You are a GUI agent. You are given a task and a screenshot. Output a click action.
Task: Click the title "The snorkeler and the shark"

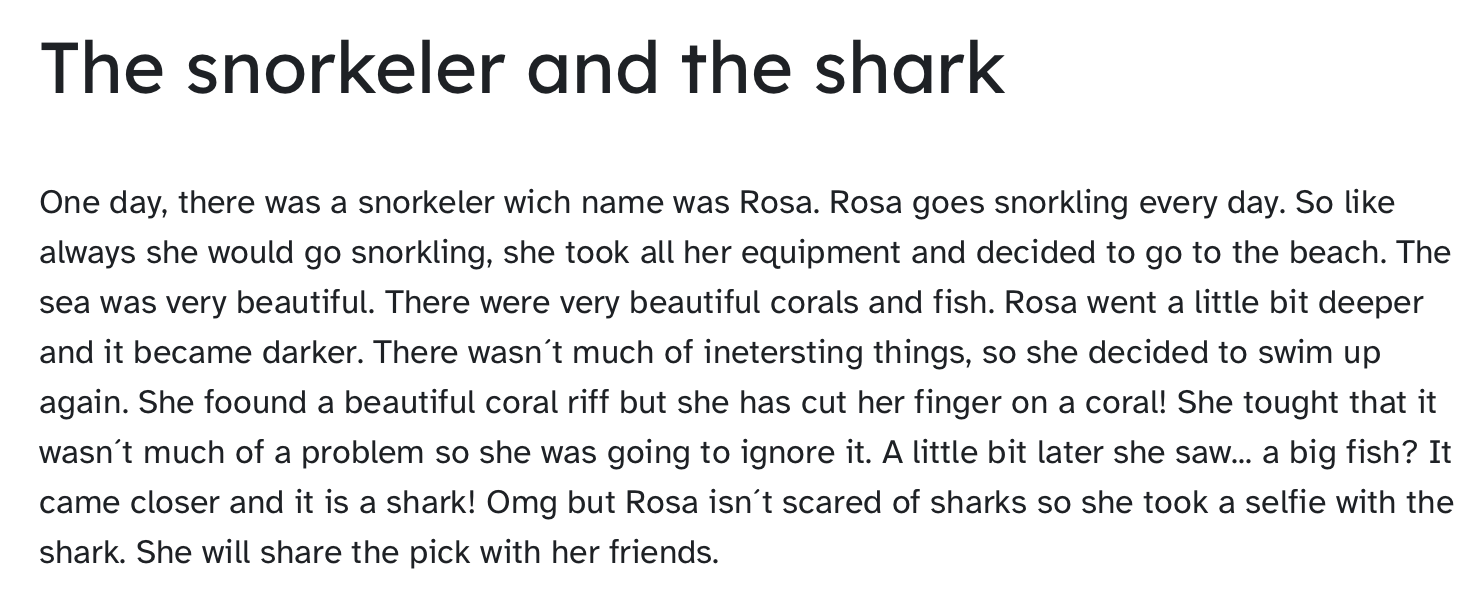click(522, 68)
